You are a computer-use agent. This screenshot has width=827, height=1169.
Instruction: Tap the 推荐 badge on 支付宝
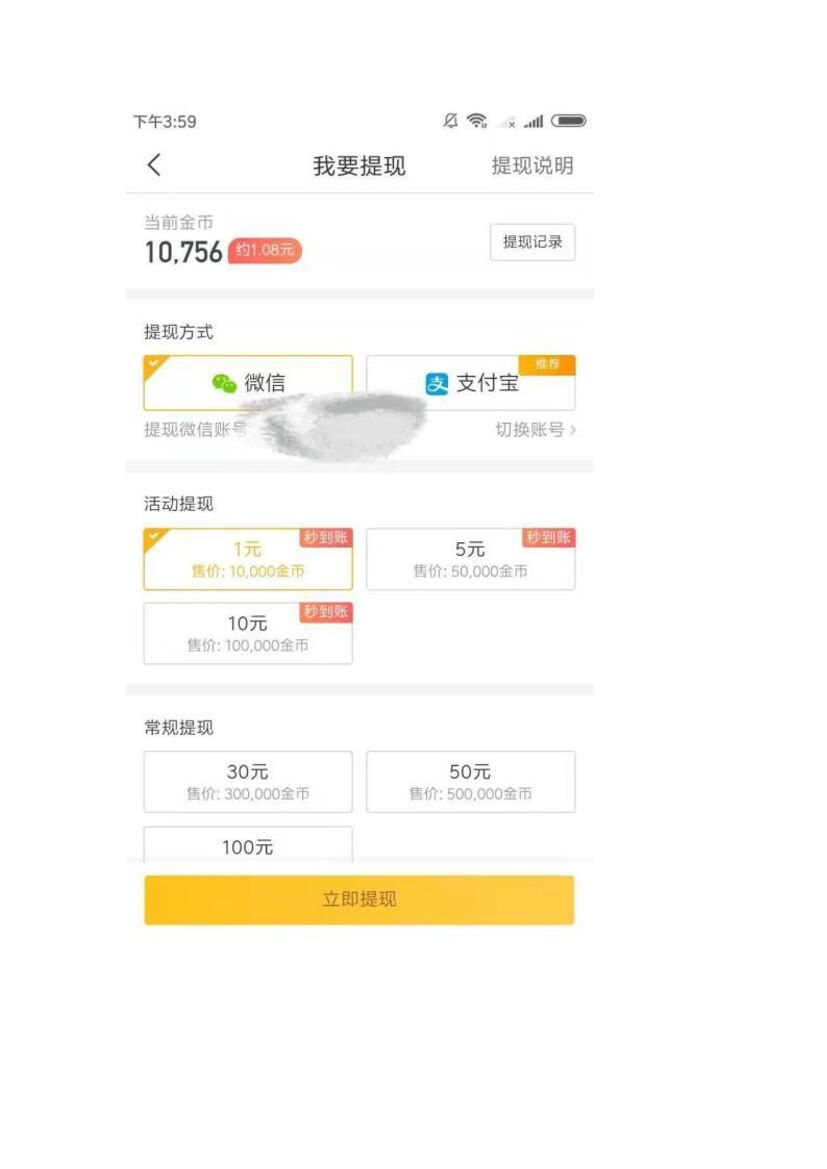click(x=547, y=364)
